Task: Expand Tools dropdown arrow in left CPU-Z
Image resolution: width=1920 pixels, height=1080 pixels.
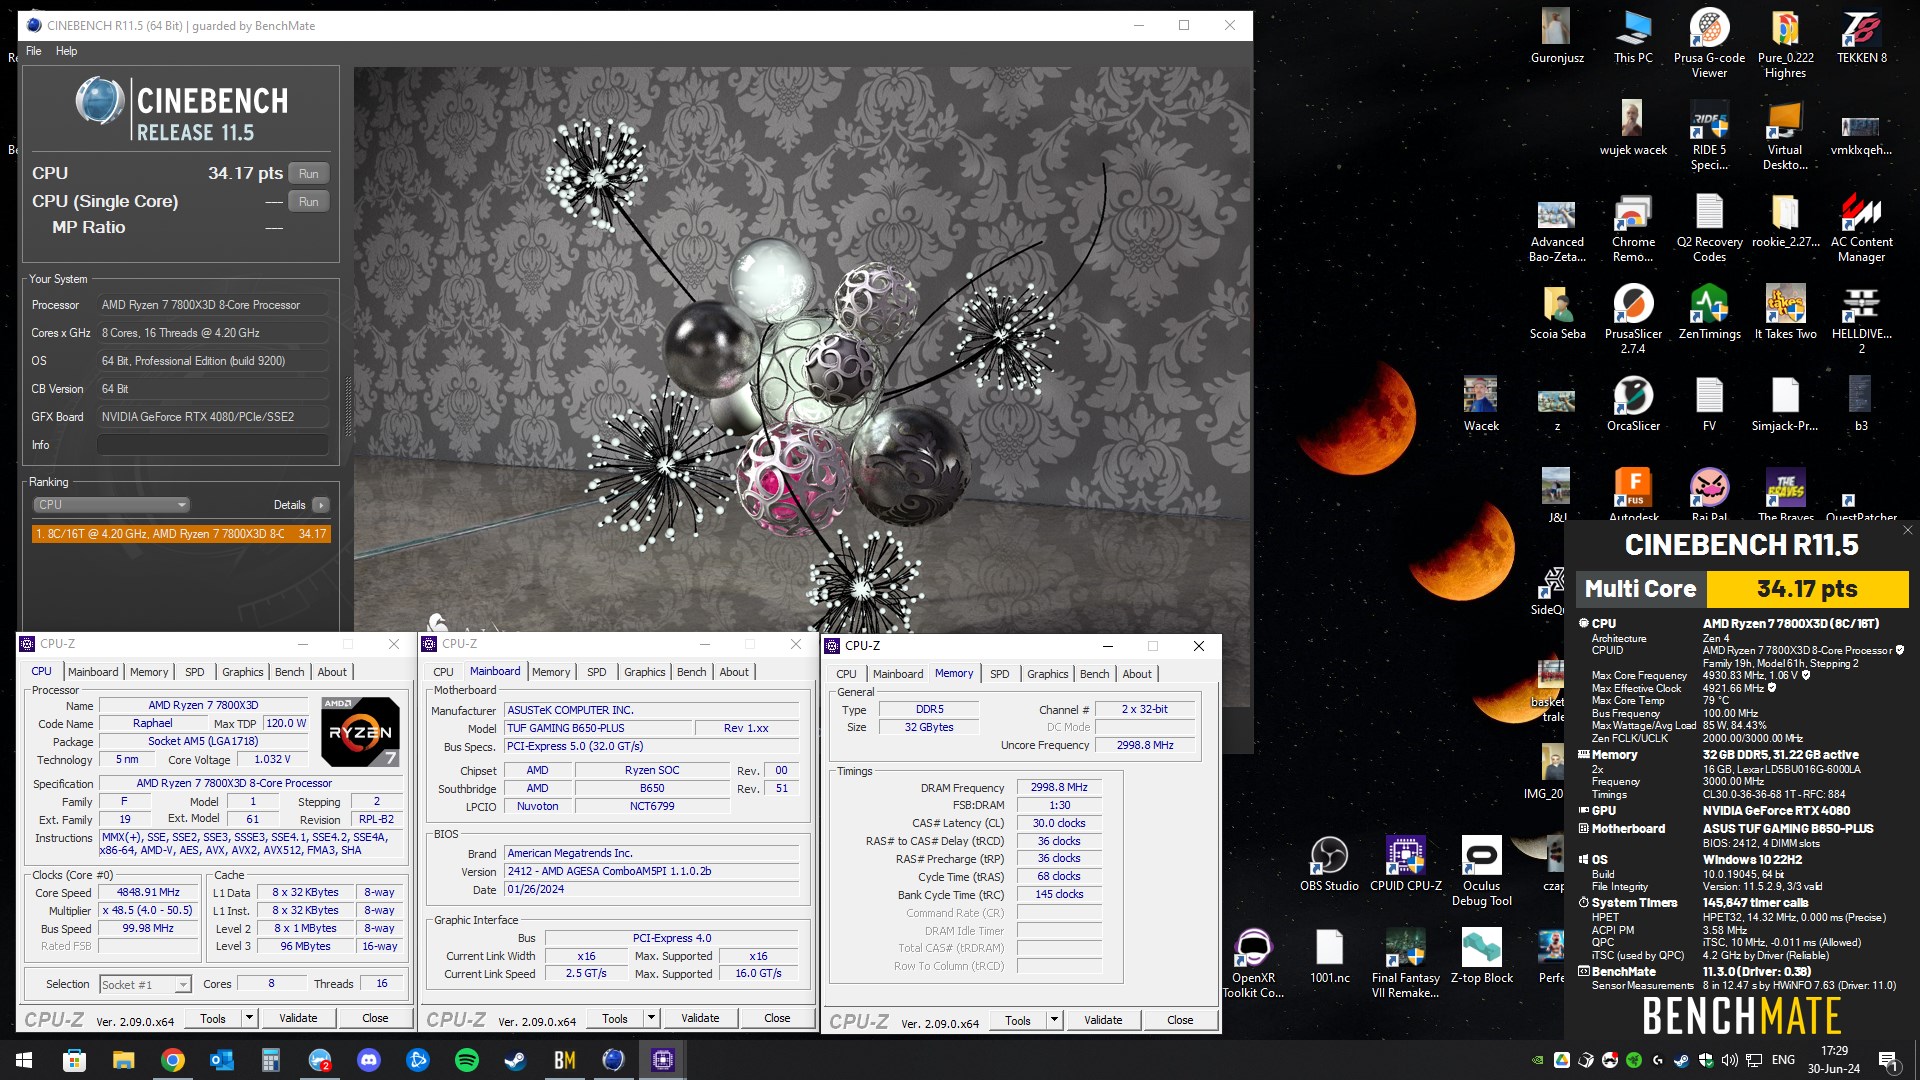Action: (249, 1018)
